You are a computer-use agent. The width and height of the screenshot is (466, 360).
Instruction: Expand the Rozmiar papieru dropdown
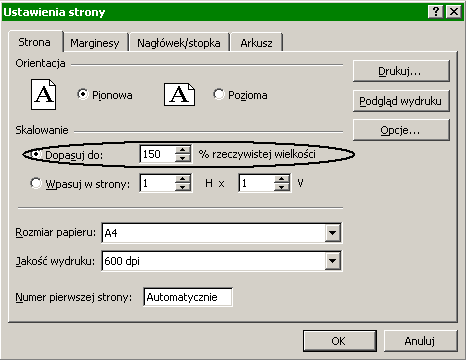[x=333, y=232]
